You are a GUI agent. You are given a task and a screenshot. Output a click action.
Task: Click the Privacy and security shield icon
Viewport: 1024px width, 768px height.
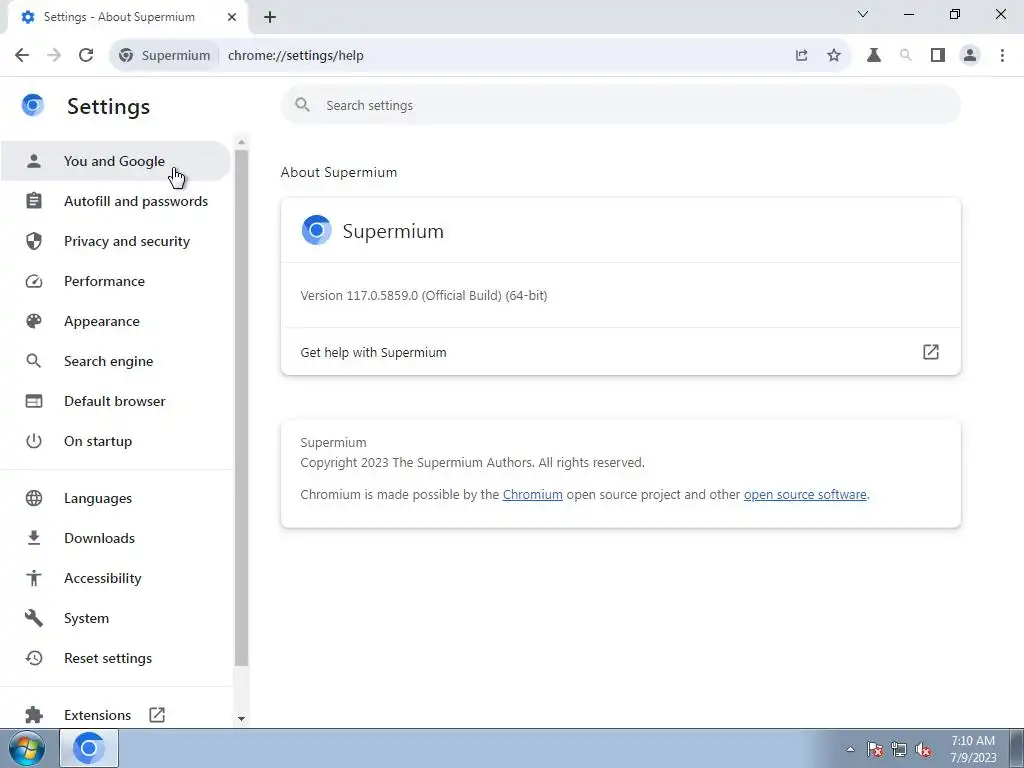pyautogui.click(x=34, y=241)
